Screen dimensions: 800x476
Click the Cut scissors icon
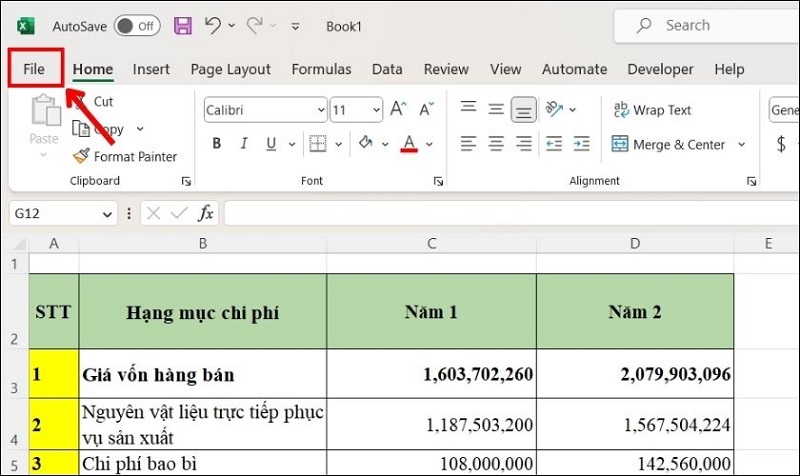[x=82, y=101]
